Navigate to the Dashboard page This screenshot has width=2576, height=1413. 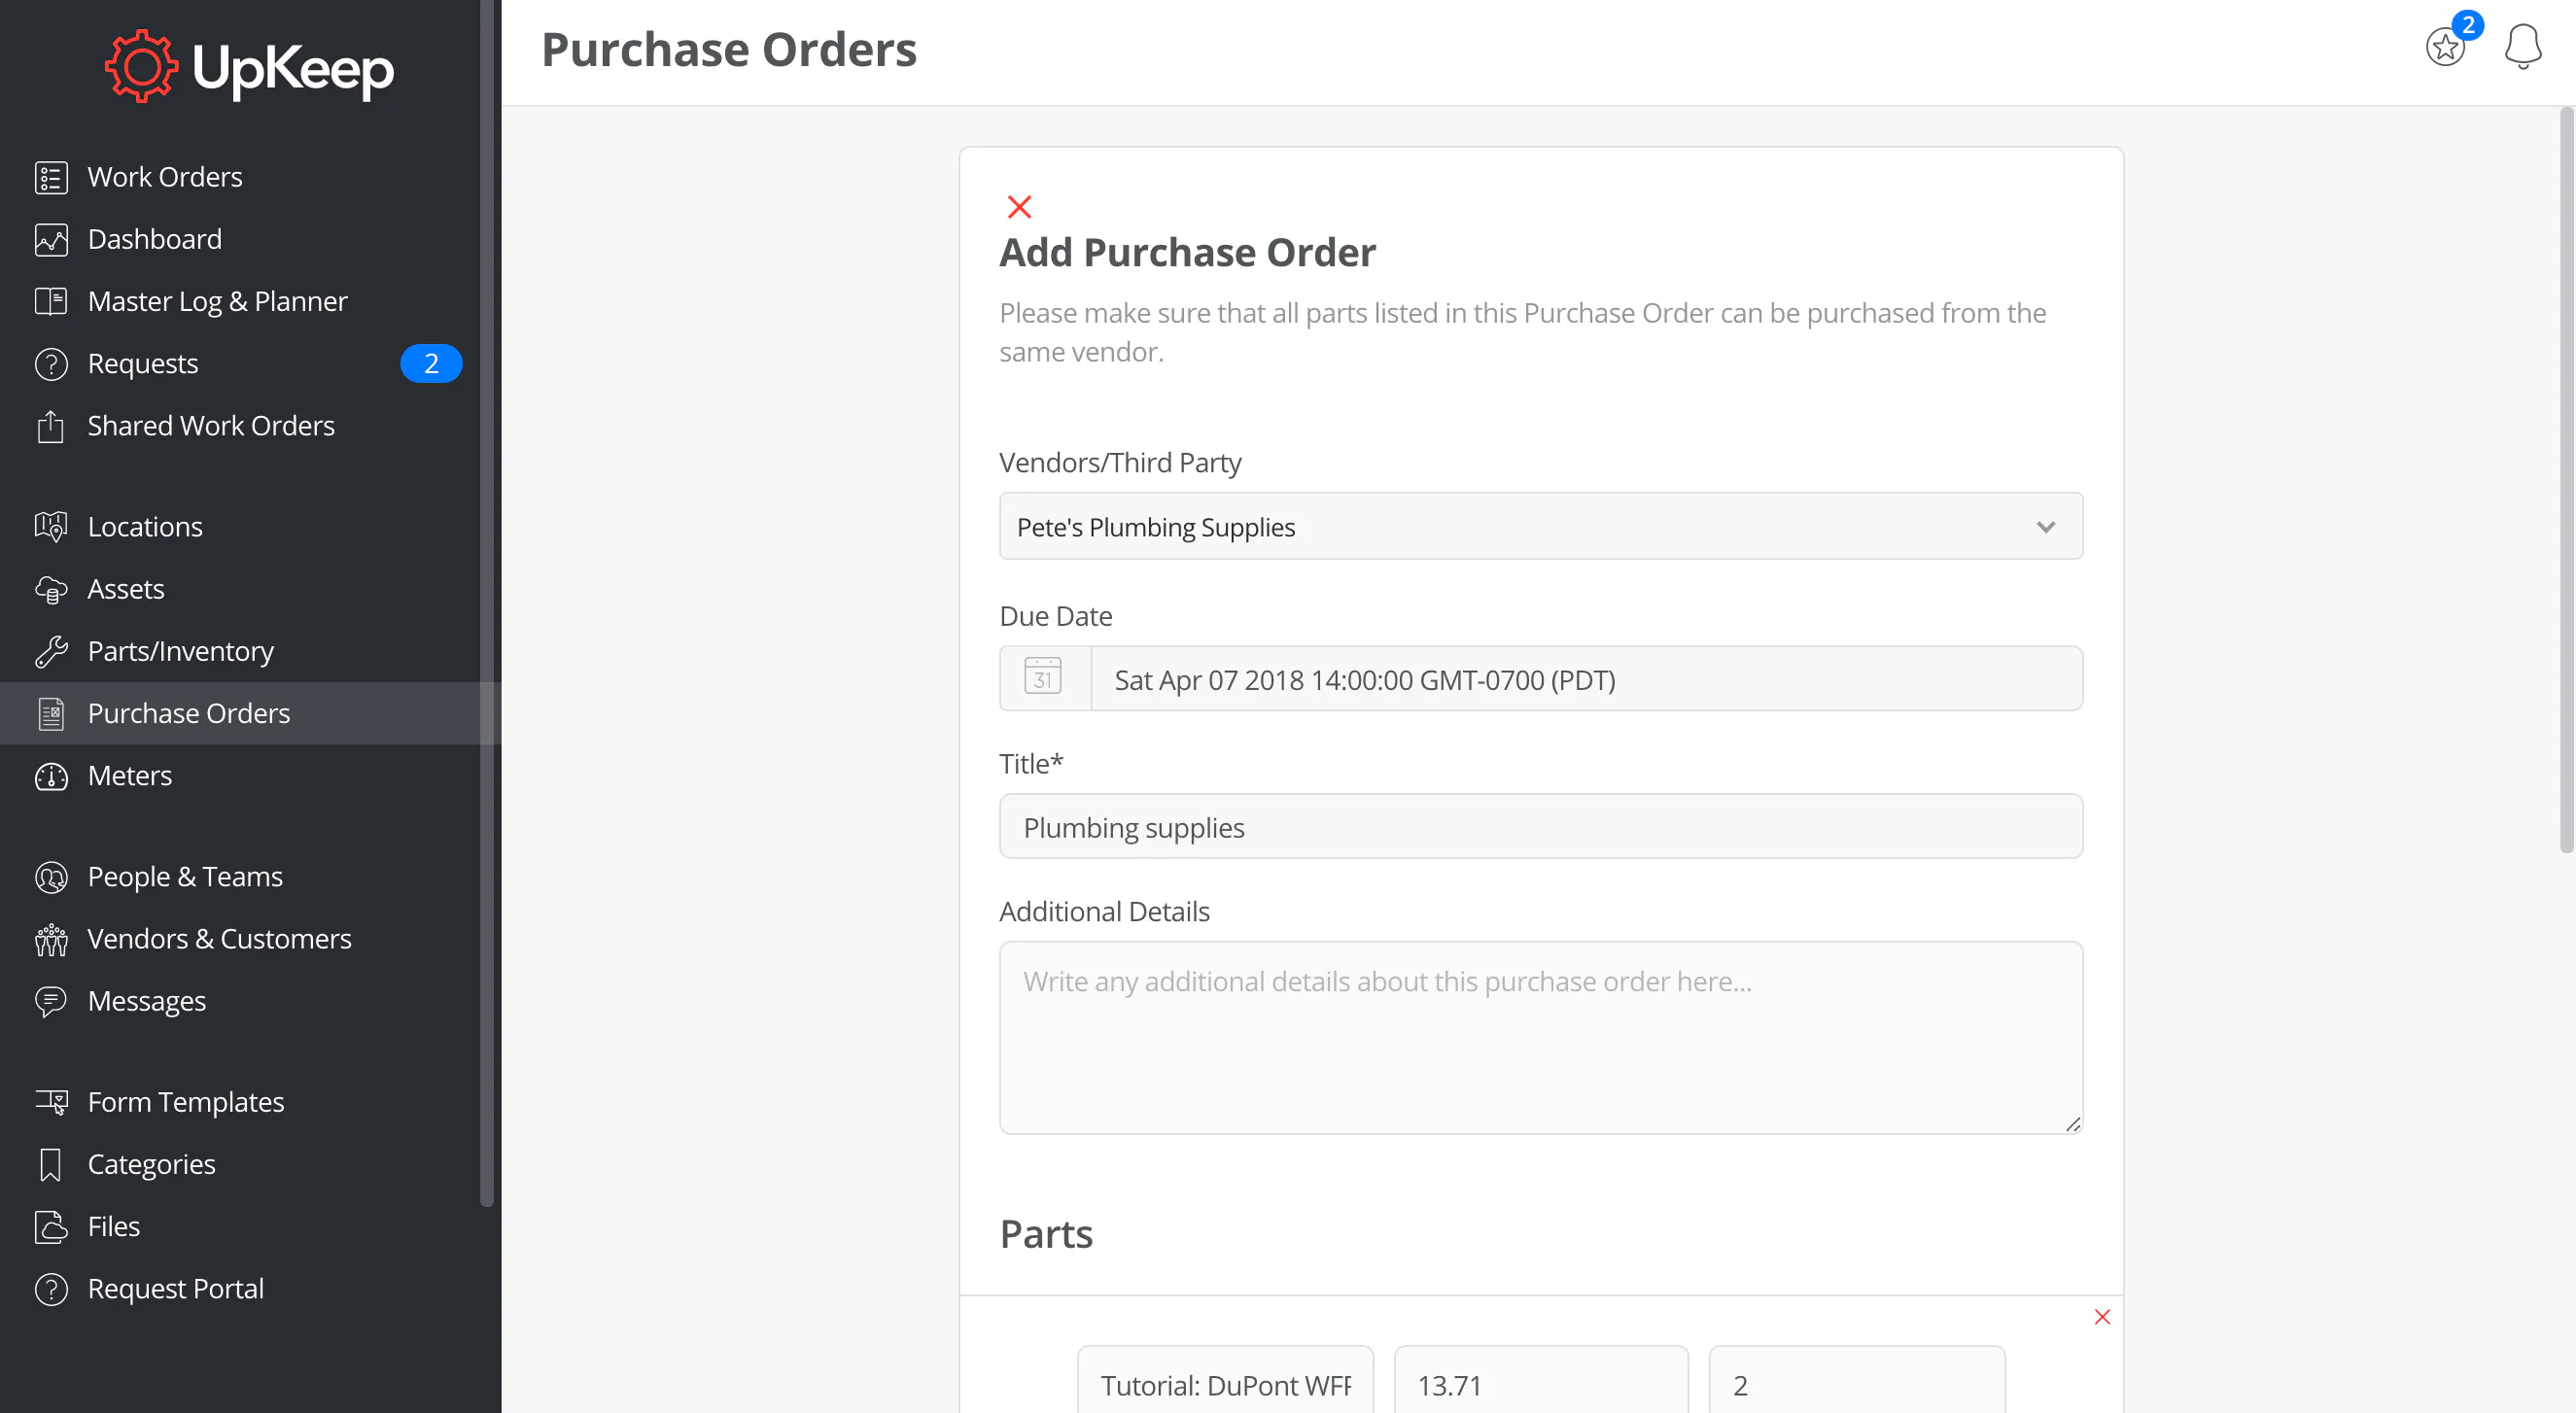click(154, 239)
